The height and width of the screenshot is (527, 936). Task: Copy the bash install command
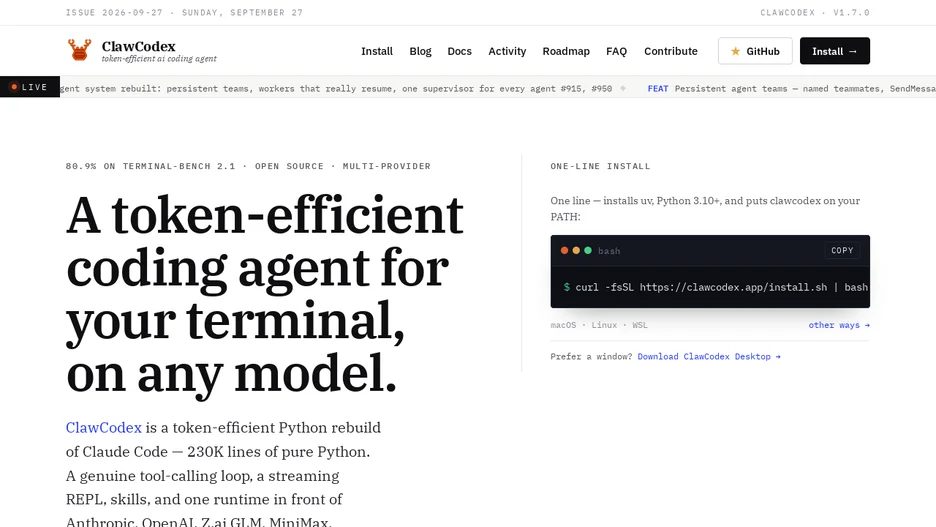point(842,251)
